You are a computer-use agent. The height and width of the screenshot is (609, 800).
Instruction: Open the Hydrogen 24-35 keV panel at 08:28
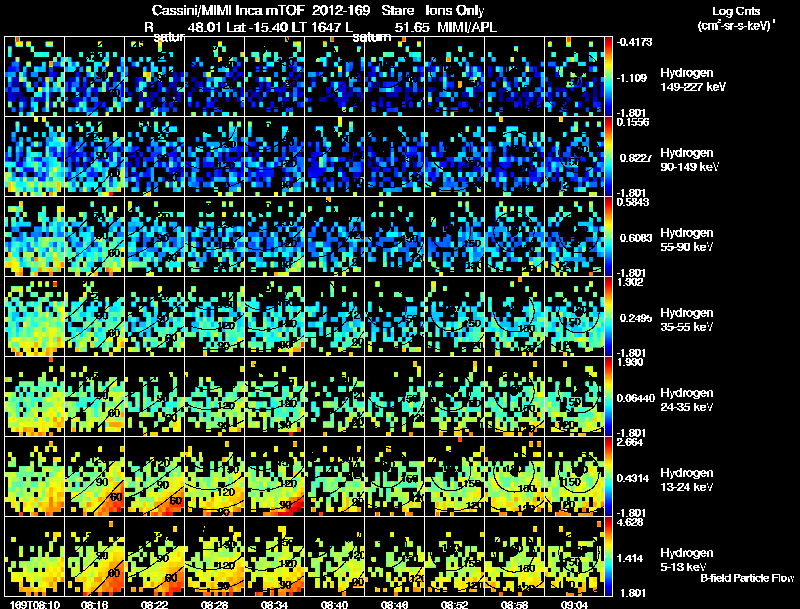[214, 396]
